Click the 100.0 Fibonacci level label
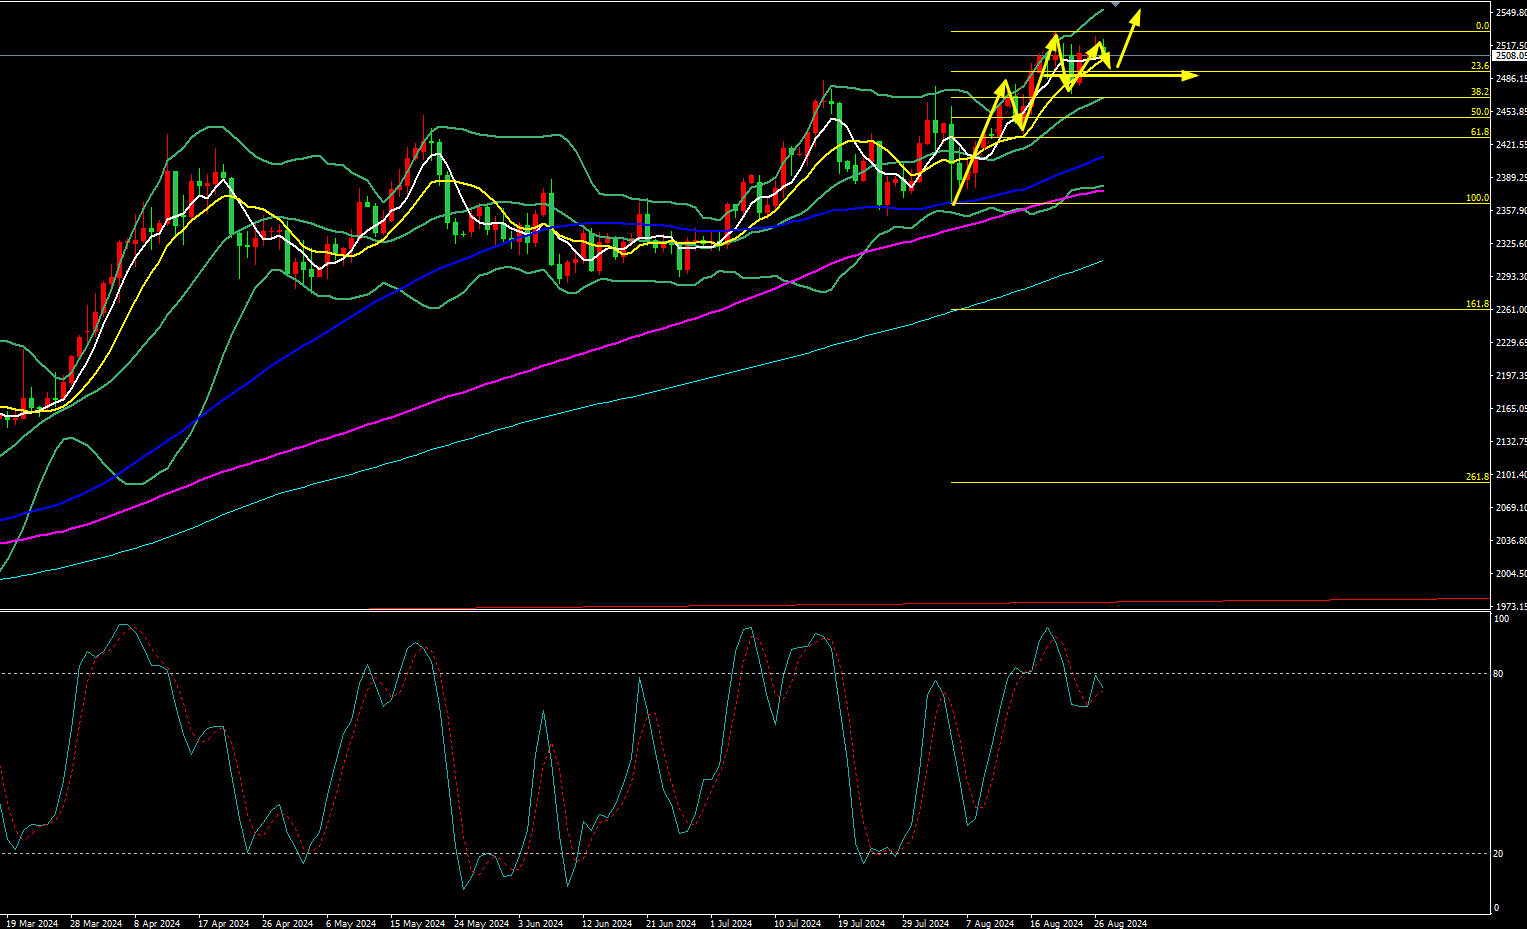 [1478, 198]
